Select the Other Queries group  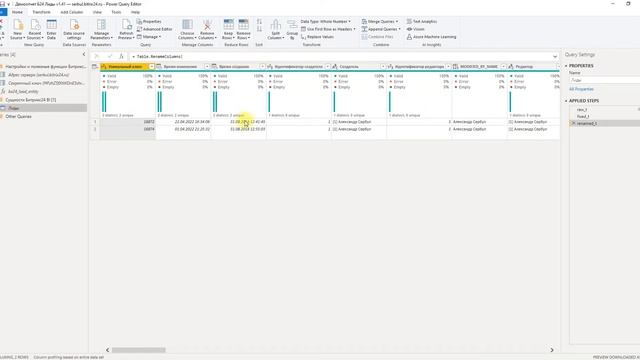click(18, 116)
